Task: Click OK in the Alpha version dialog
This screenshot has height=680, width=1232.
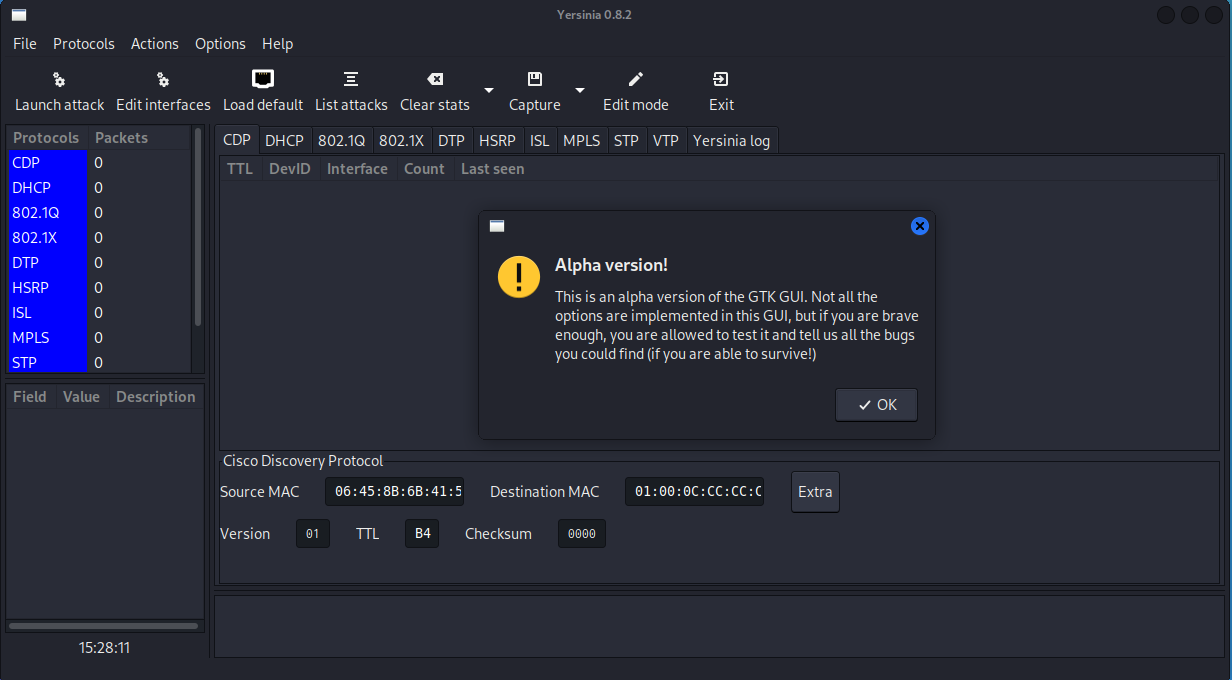Action: pyautogui.click(x=876, y=405)
